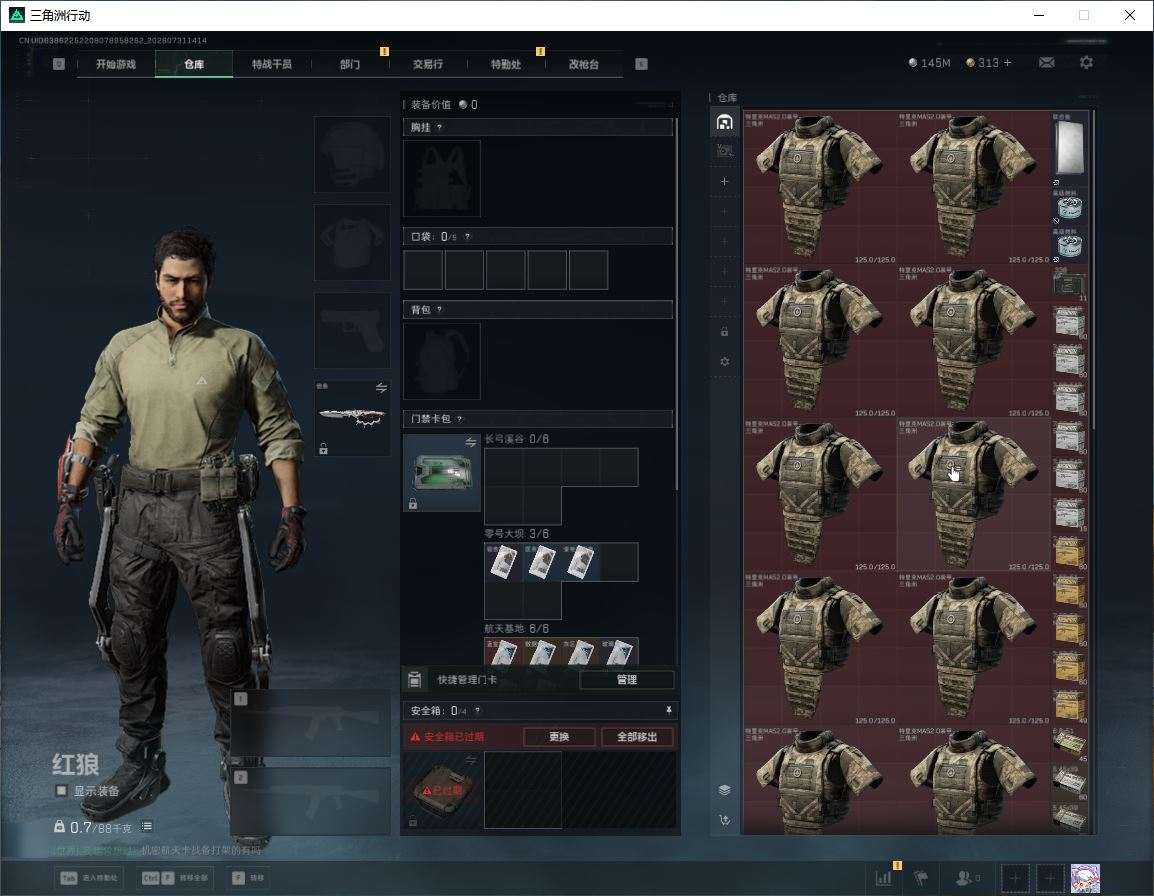This screenshot has width=1154, height=896.
Task: Click the weight details list icon
Action: click(x=146, y=826)
